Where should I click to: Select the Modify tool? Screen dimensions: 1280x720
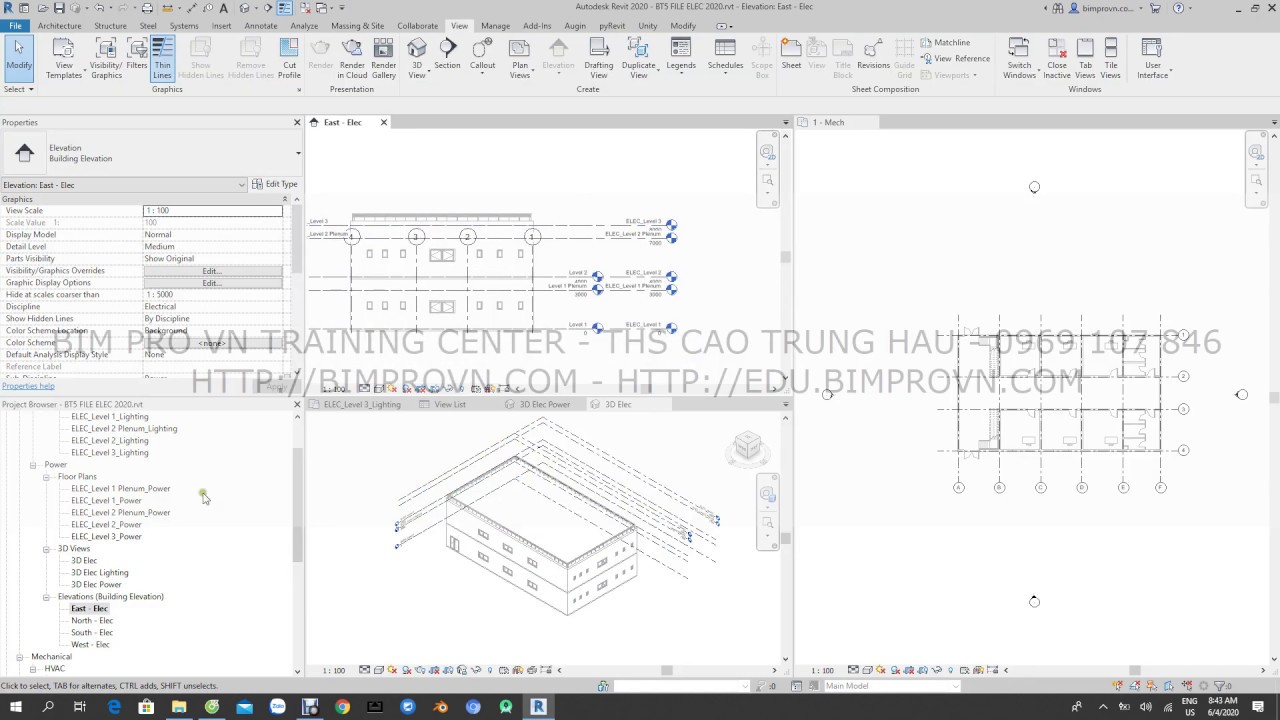click(18, 56)
